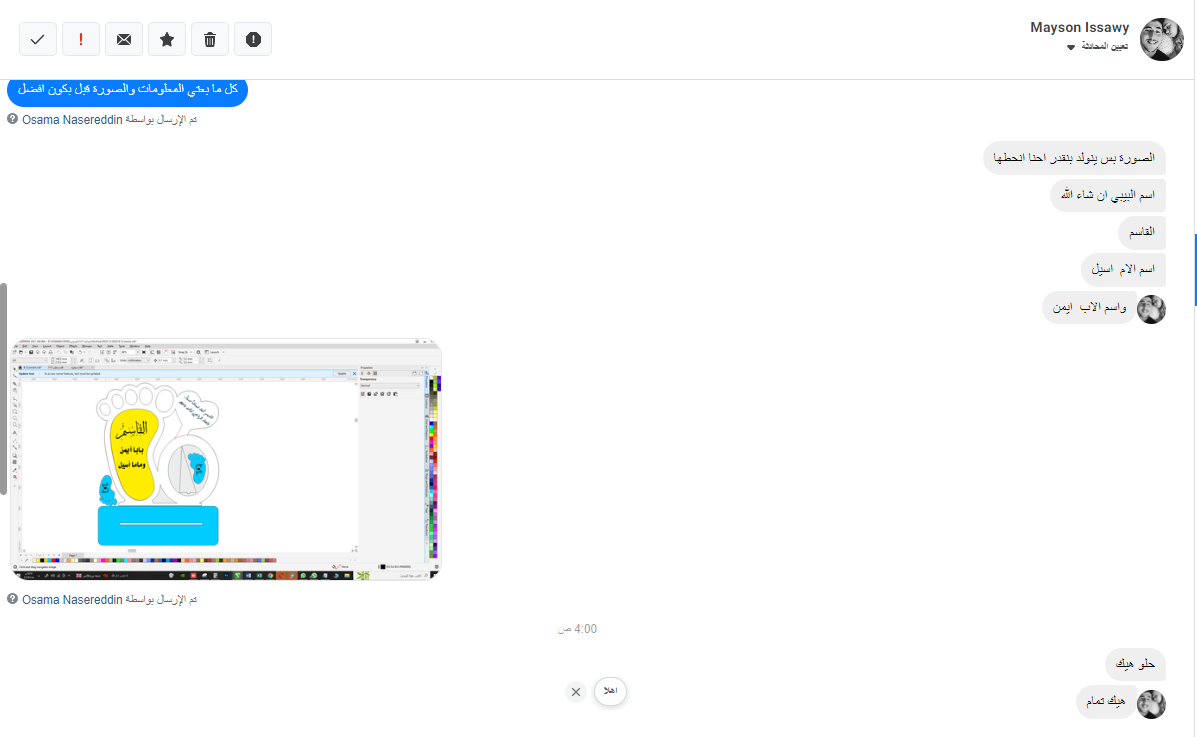The height and width of the screenshot is (737, 1197).
Task: Click the left vertical scrollbar handle
Action: click(x=4, y=388)
